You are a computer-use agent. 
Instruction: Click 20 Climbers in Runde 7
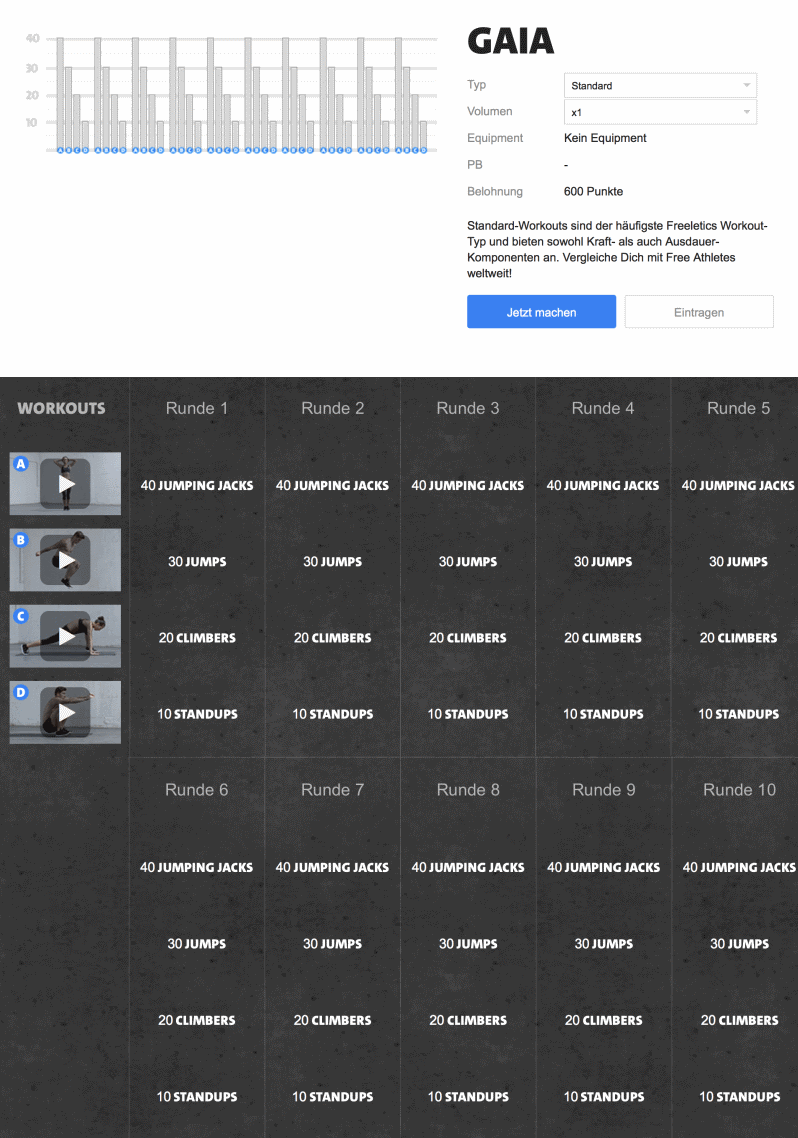click(x=332, y=1020)
